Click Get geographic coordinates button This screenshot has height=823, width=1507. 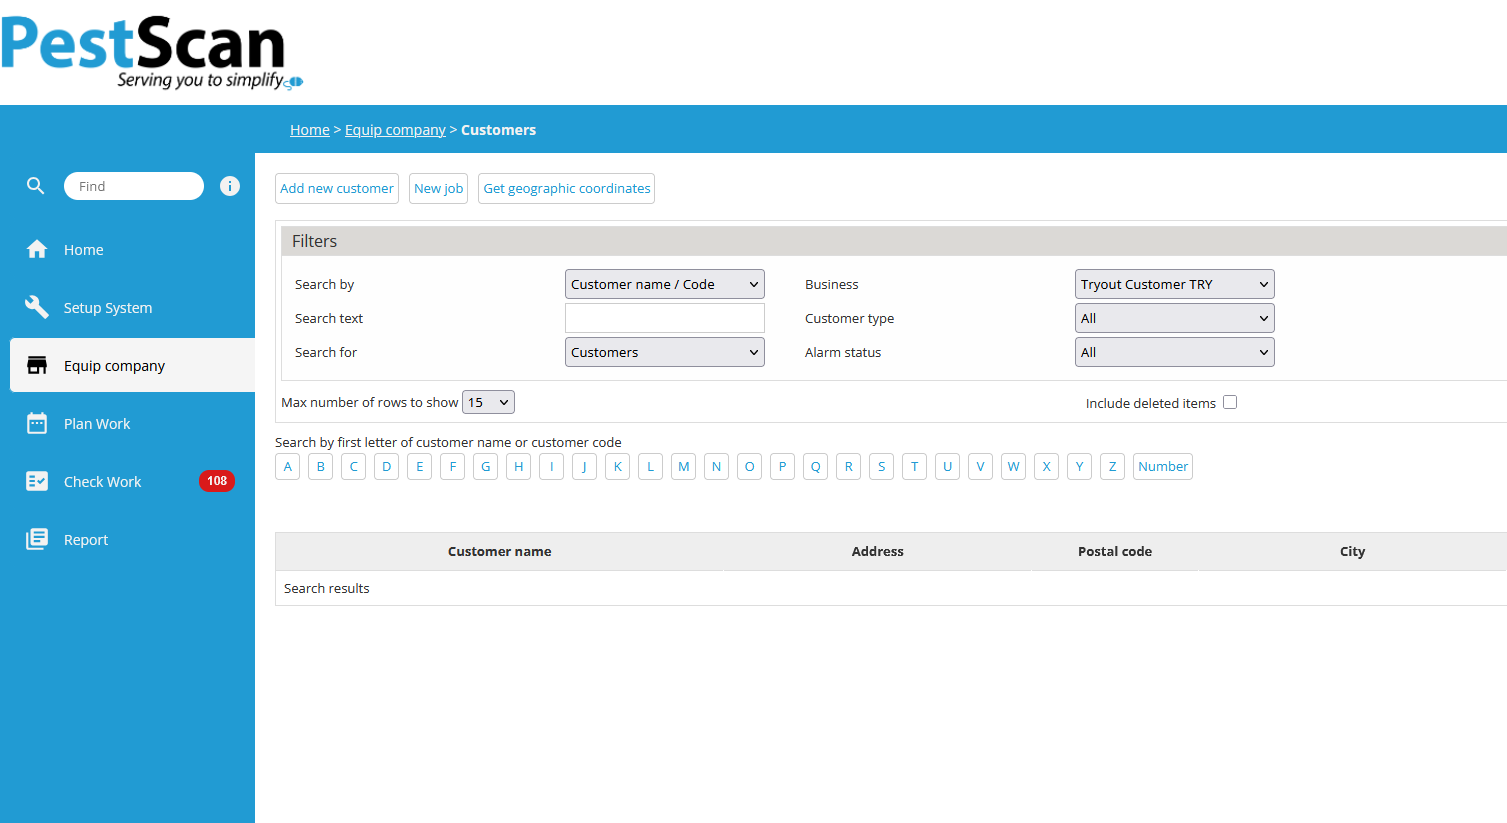click(x=567, y=188)
